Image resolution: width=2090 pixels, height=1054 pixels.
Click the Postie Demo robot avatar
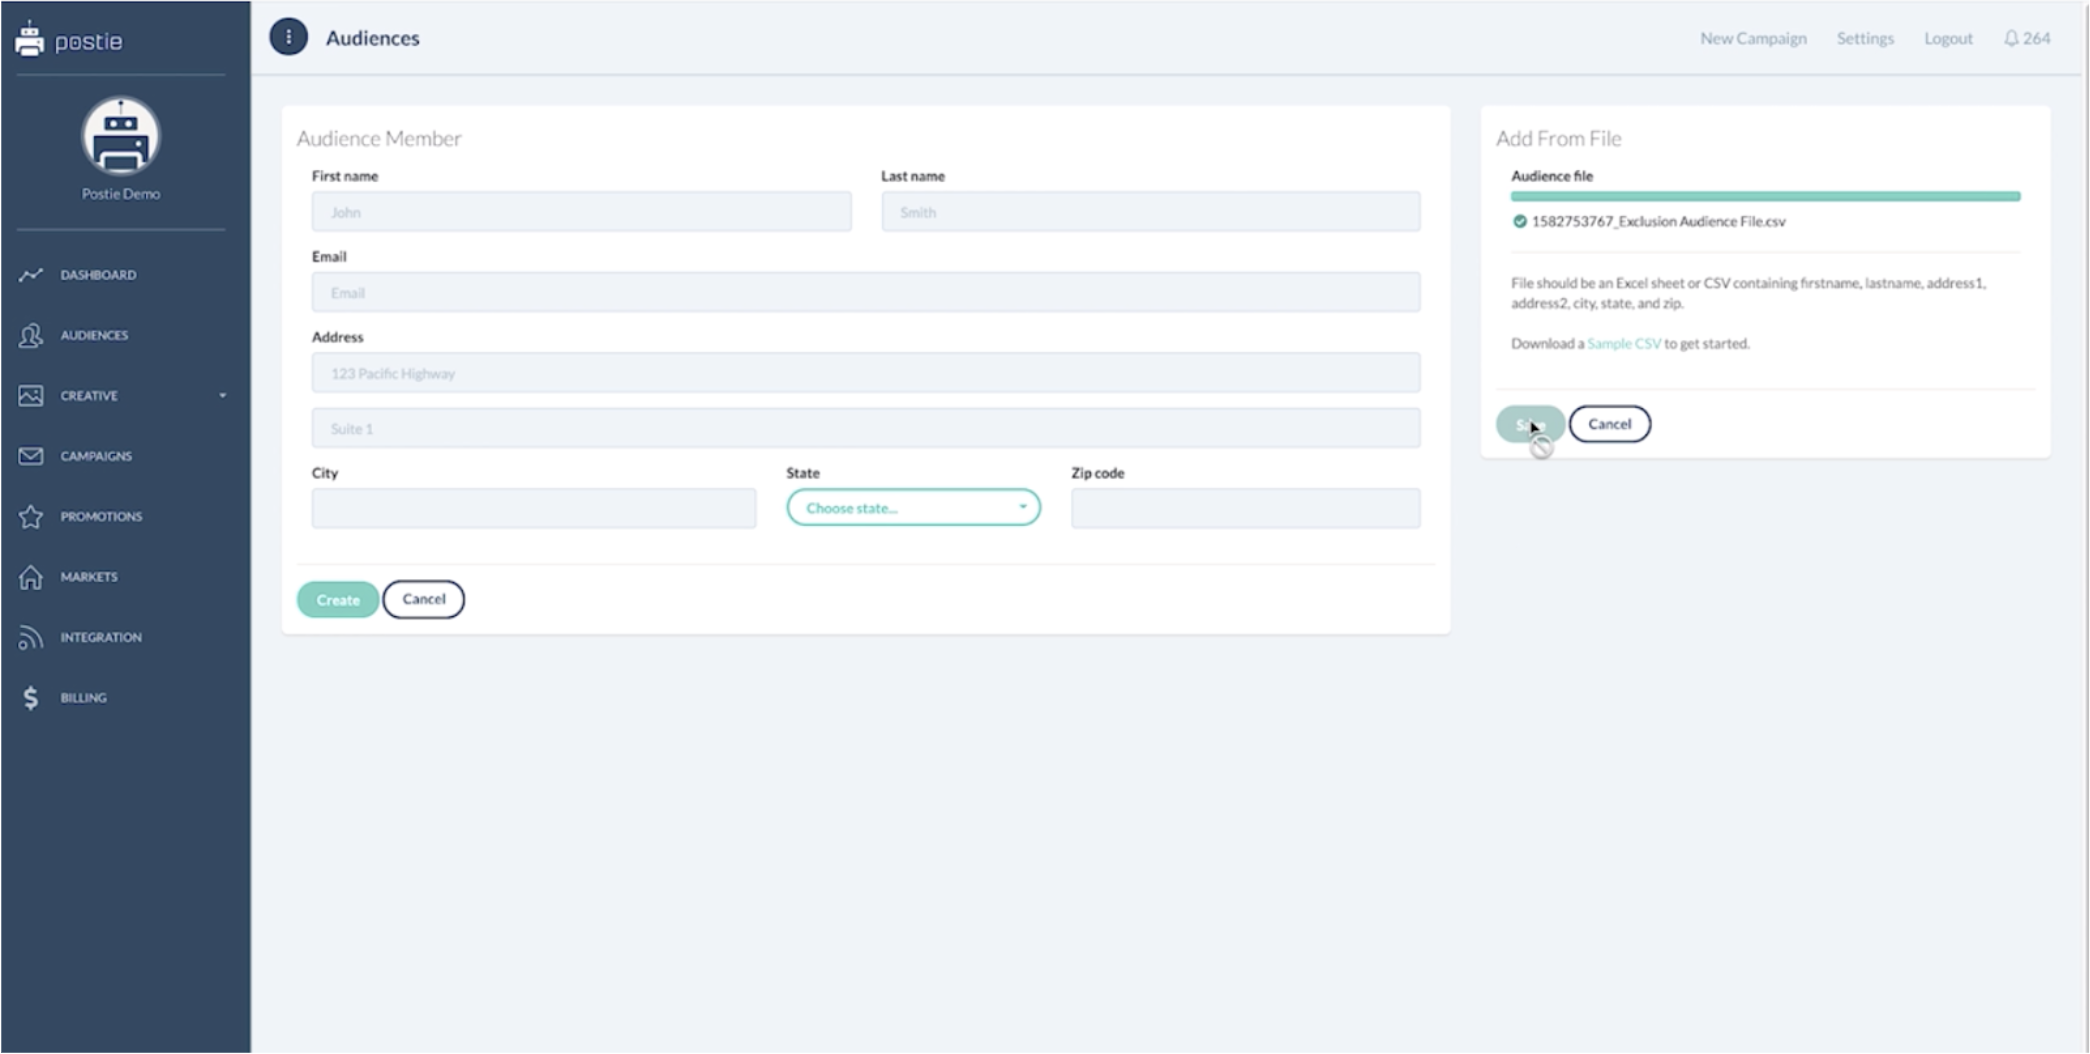pyautogui.click(x=121, y=137)
